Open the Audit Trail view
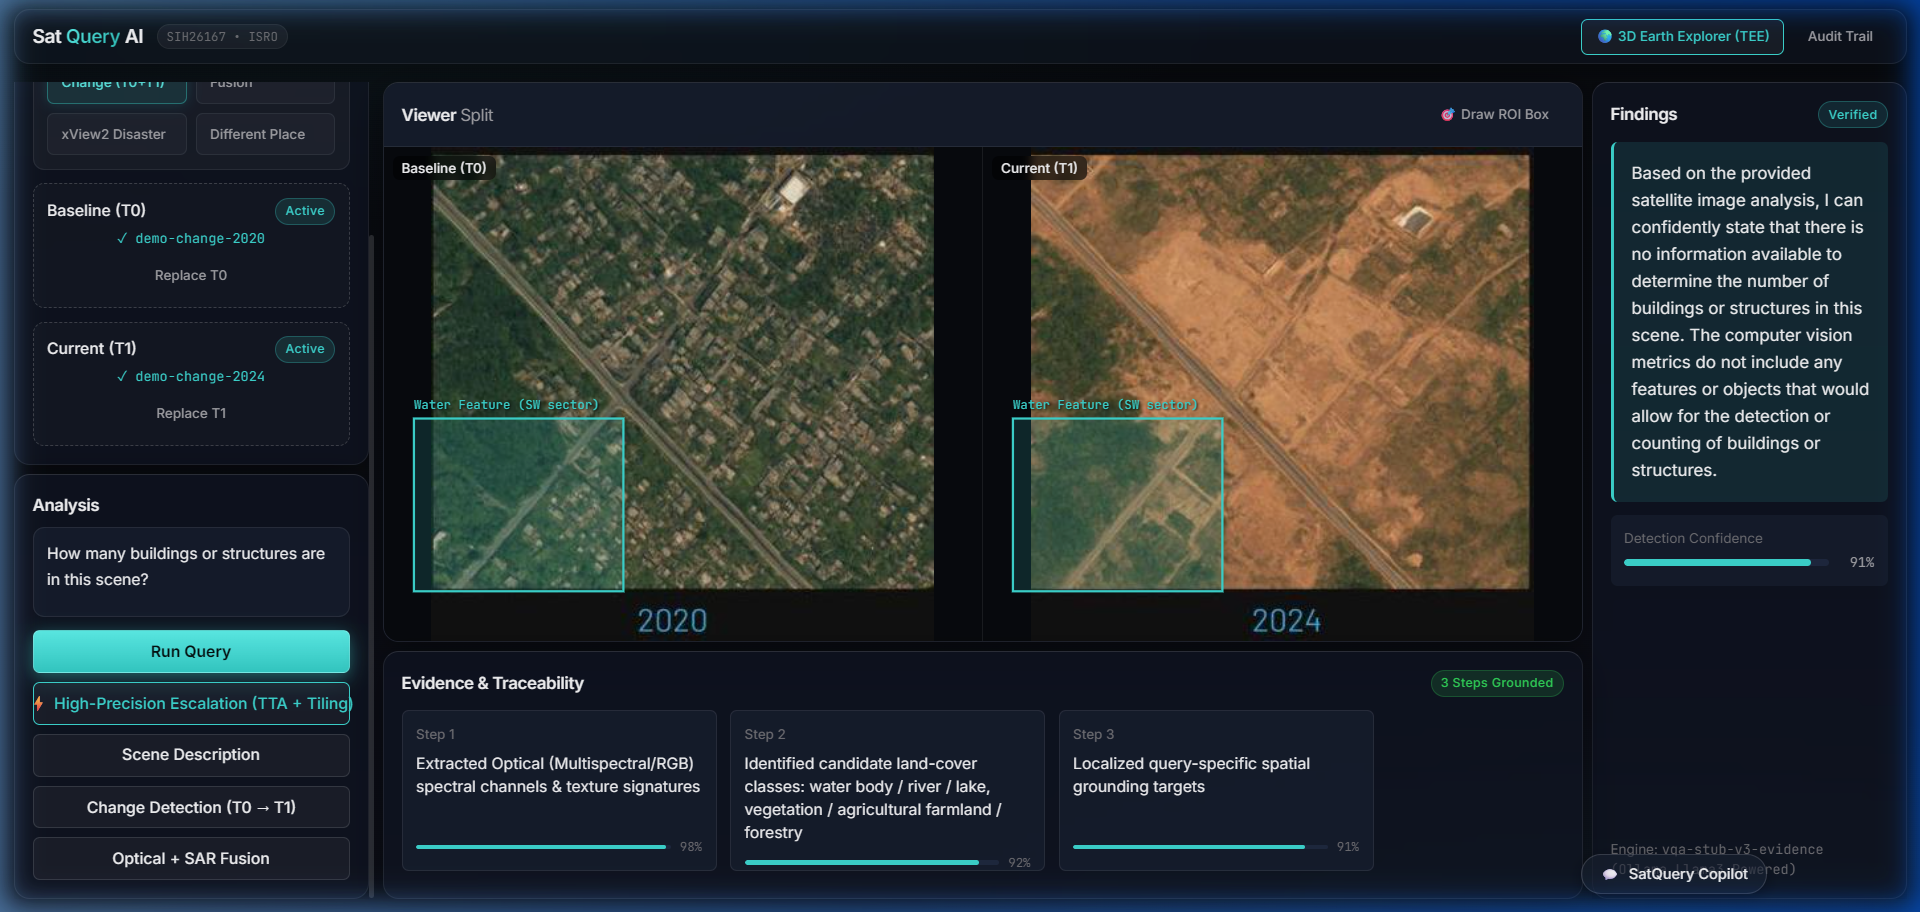 tap(1840, 36)
